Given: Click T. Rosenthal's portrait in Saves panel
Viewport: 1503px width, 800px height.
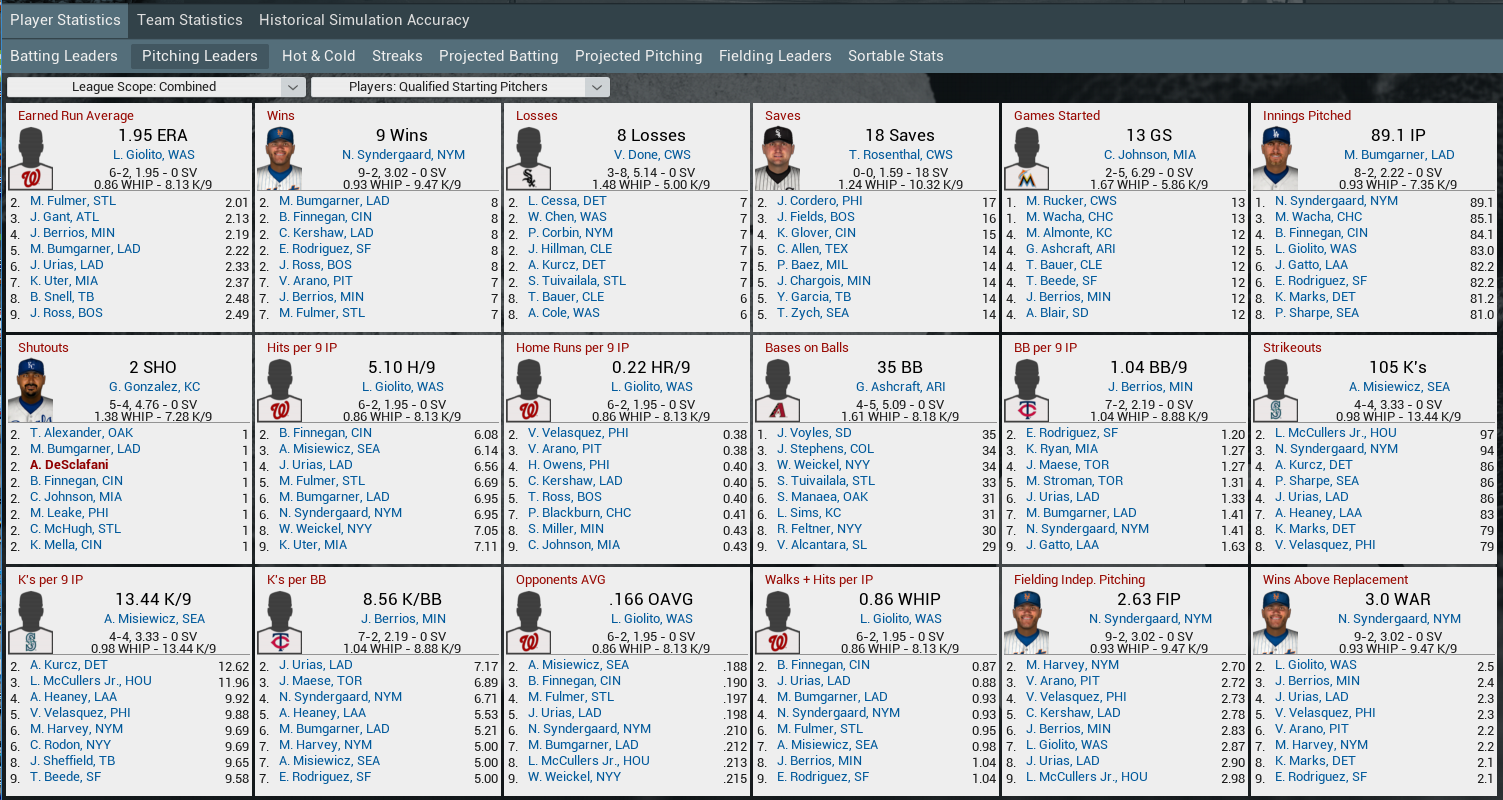Looking at the screenshot, I should 778,158.
